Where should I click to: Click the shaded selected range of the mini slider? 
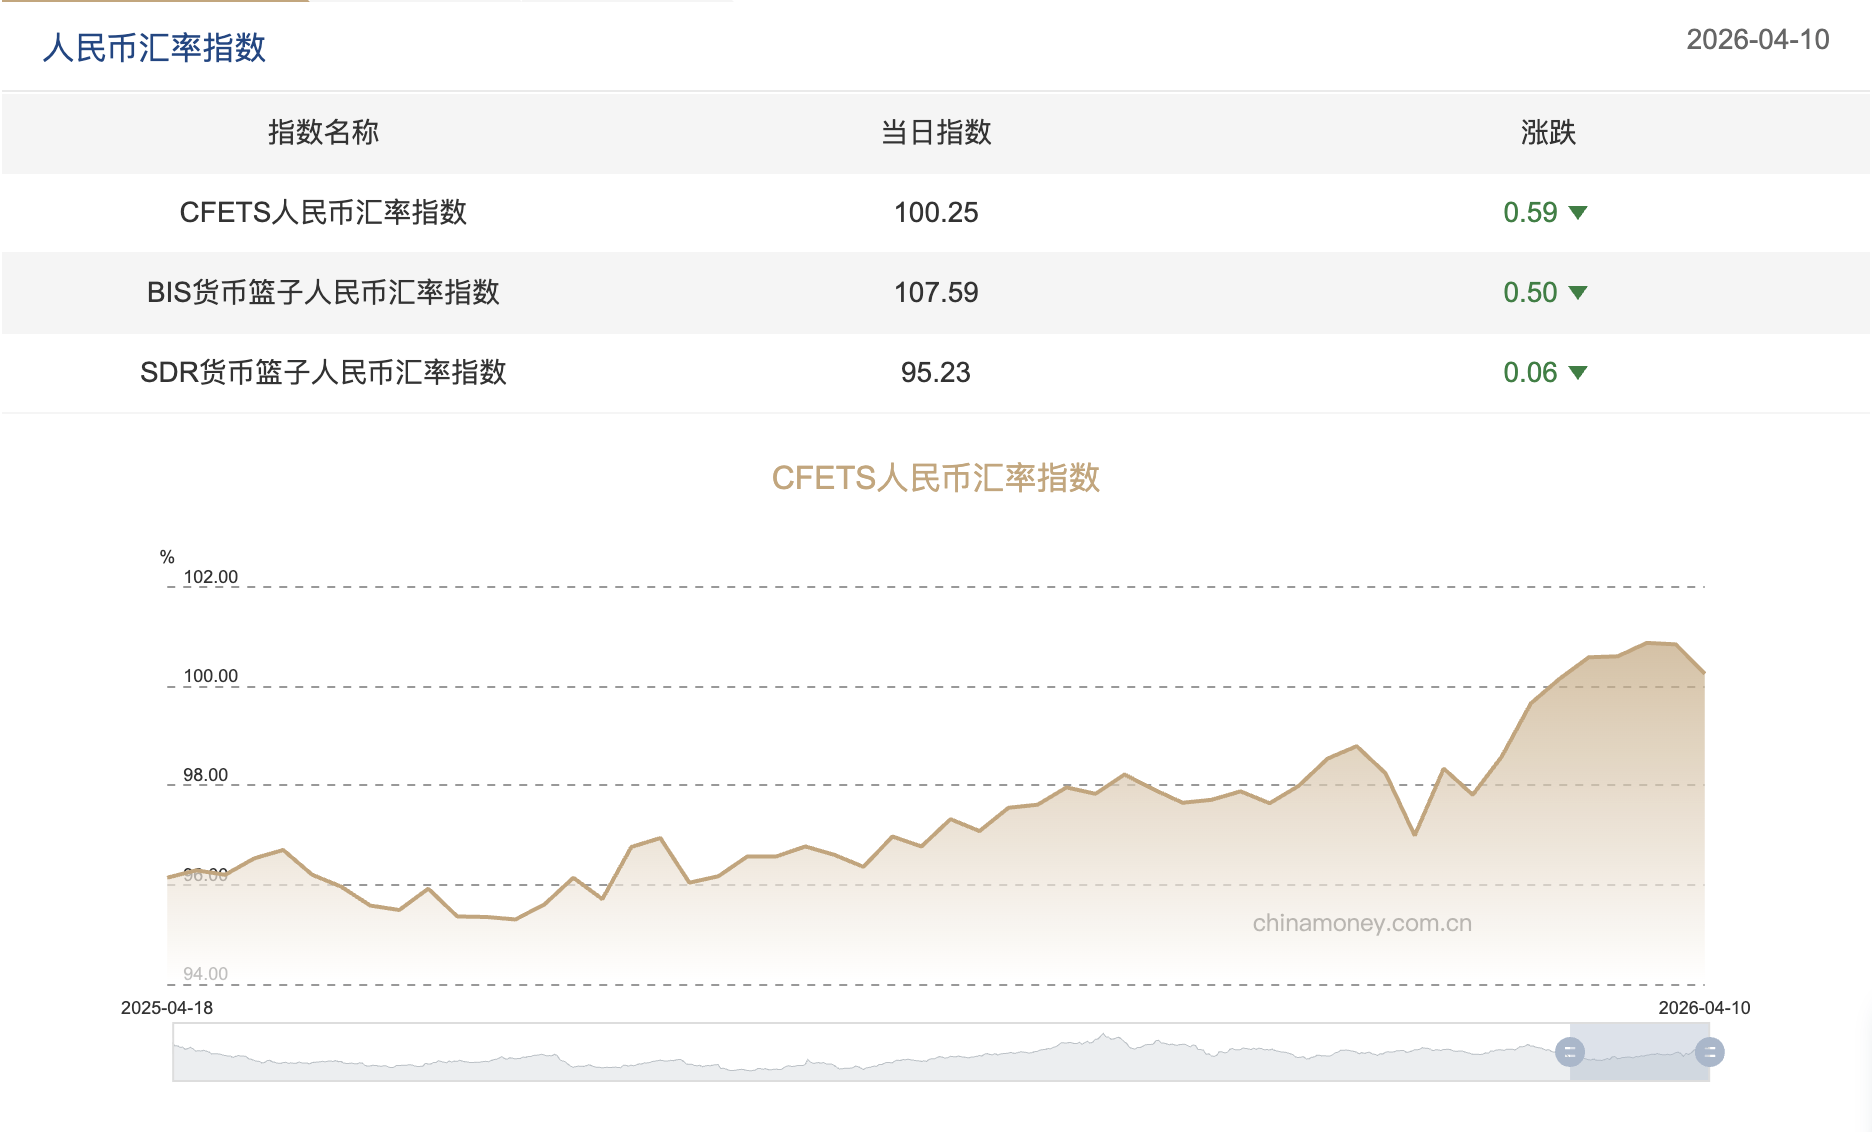tap(1640, 1051)
